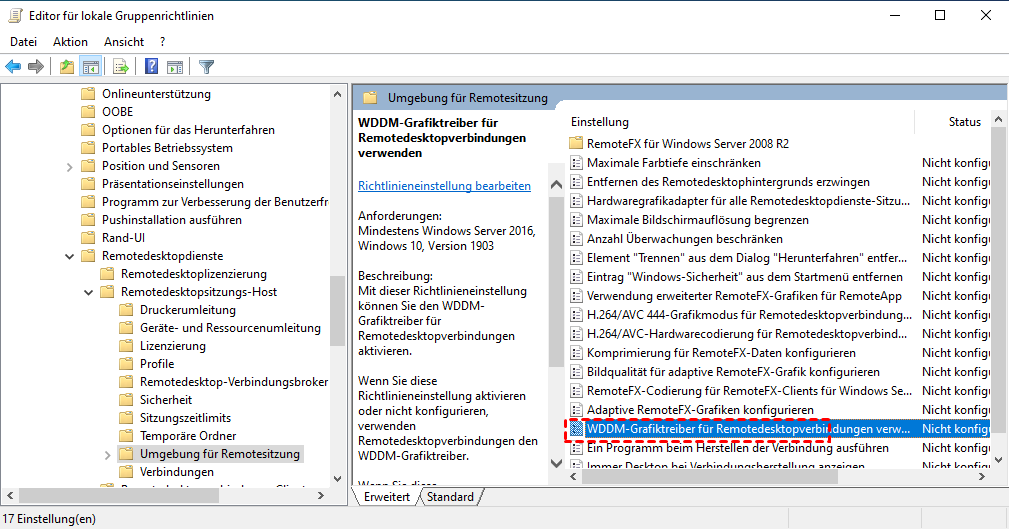Select Maximale Farbtiefe einschränken policy setting

[673, 162]
